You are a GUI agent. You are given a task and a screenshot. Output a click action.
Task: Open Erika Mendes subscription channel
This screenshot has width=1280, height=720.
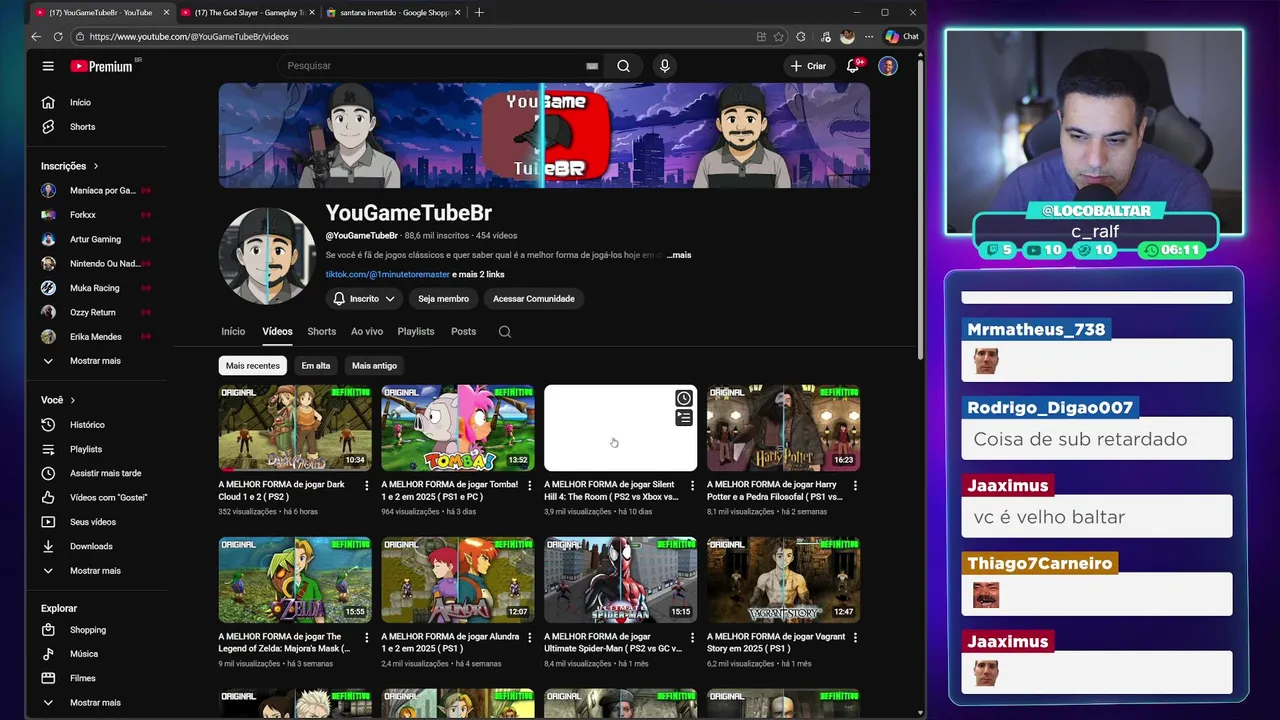[95, 337]
